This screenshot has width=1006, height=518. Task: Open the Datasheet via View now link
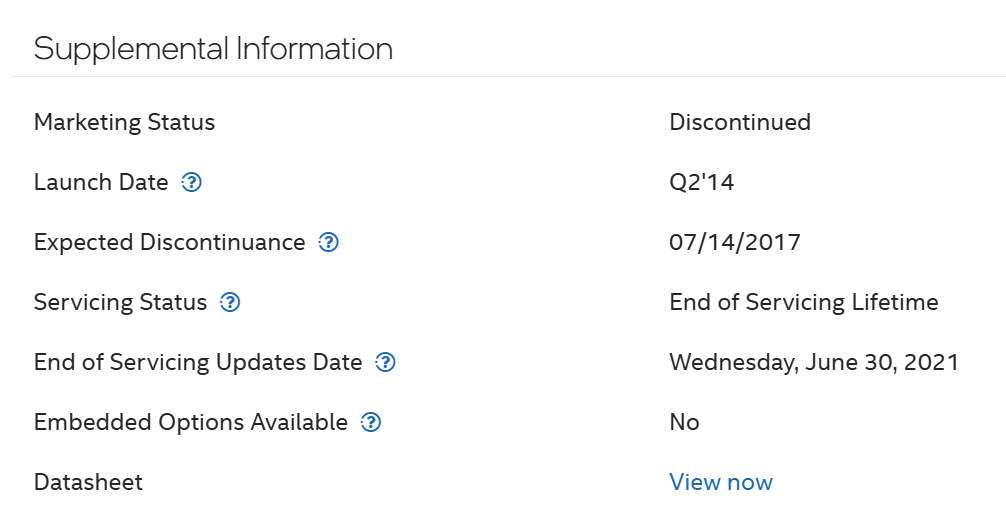coord(720,483)
